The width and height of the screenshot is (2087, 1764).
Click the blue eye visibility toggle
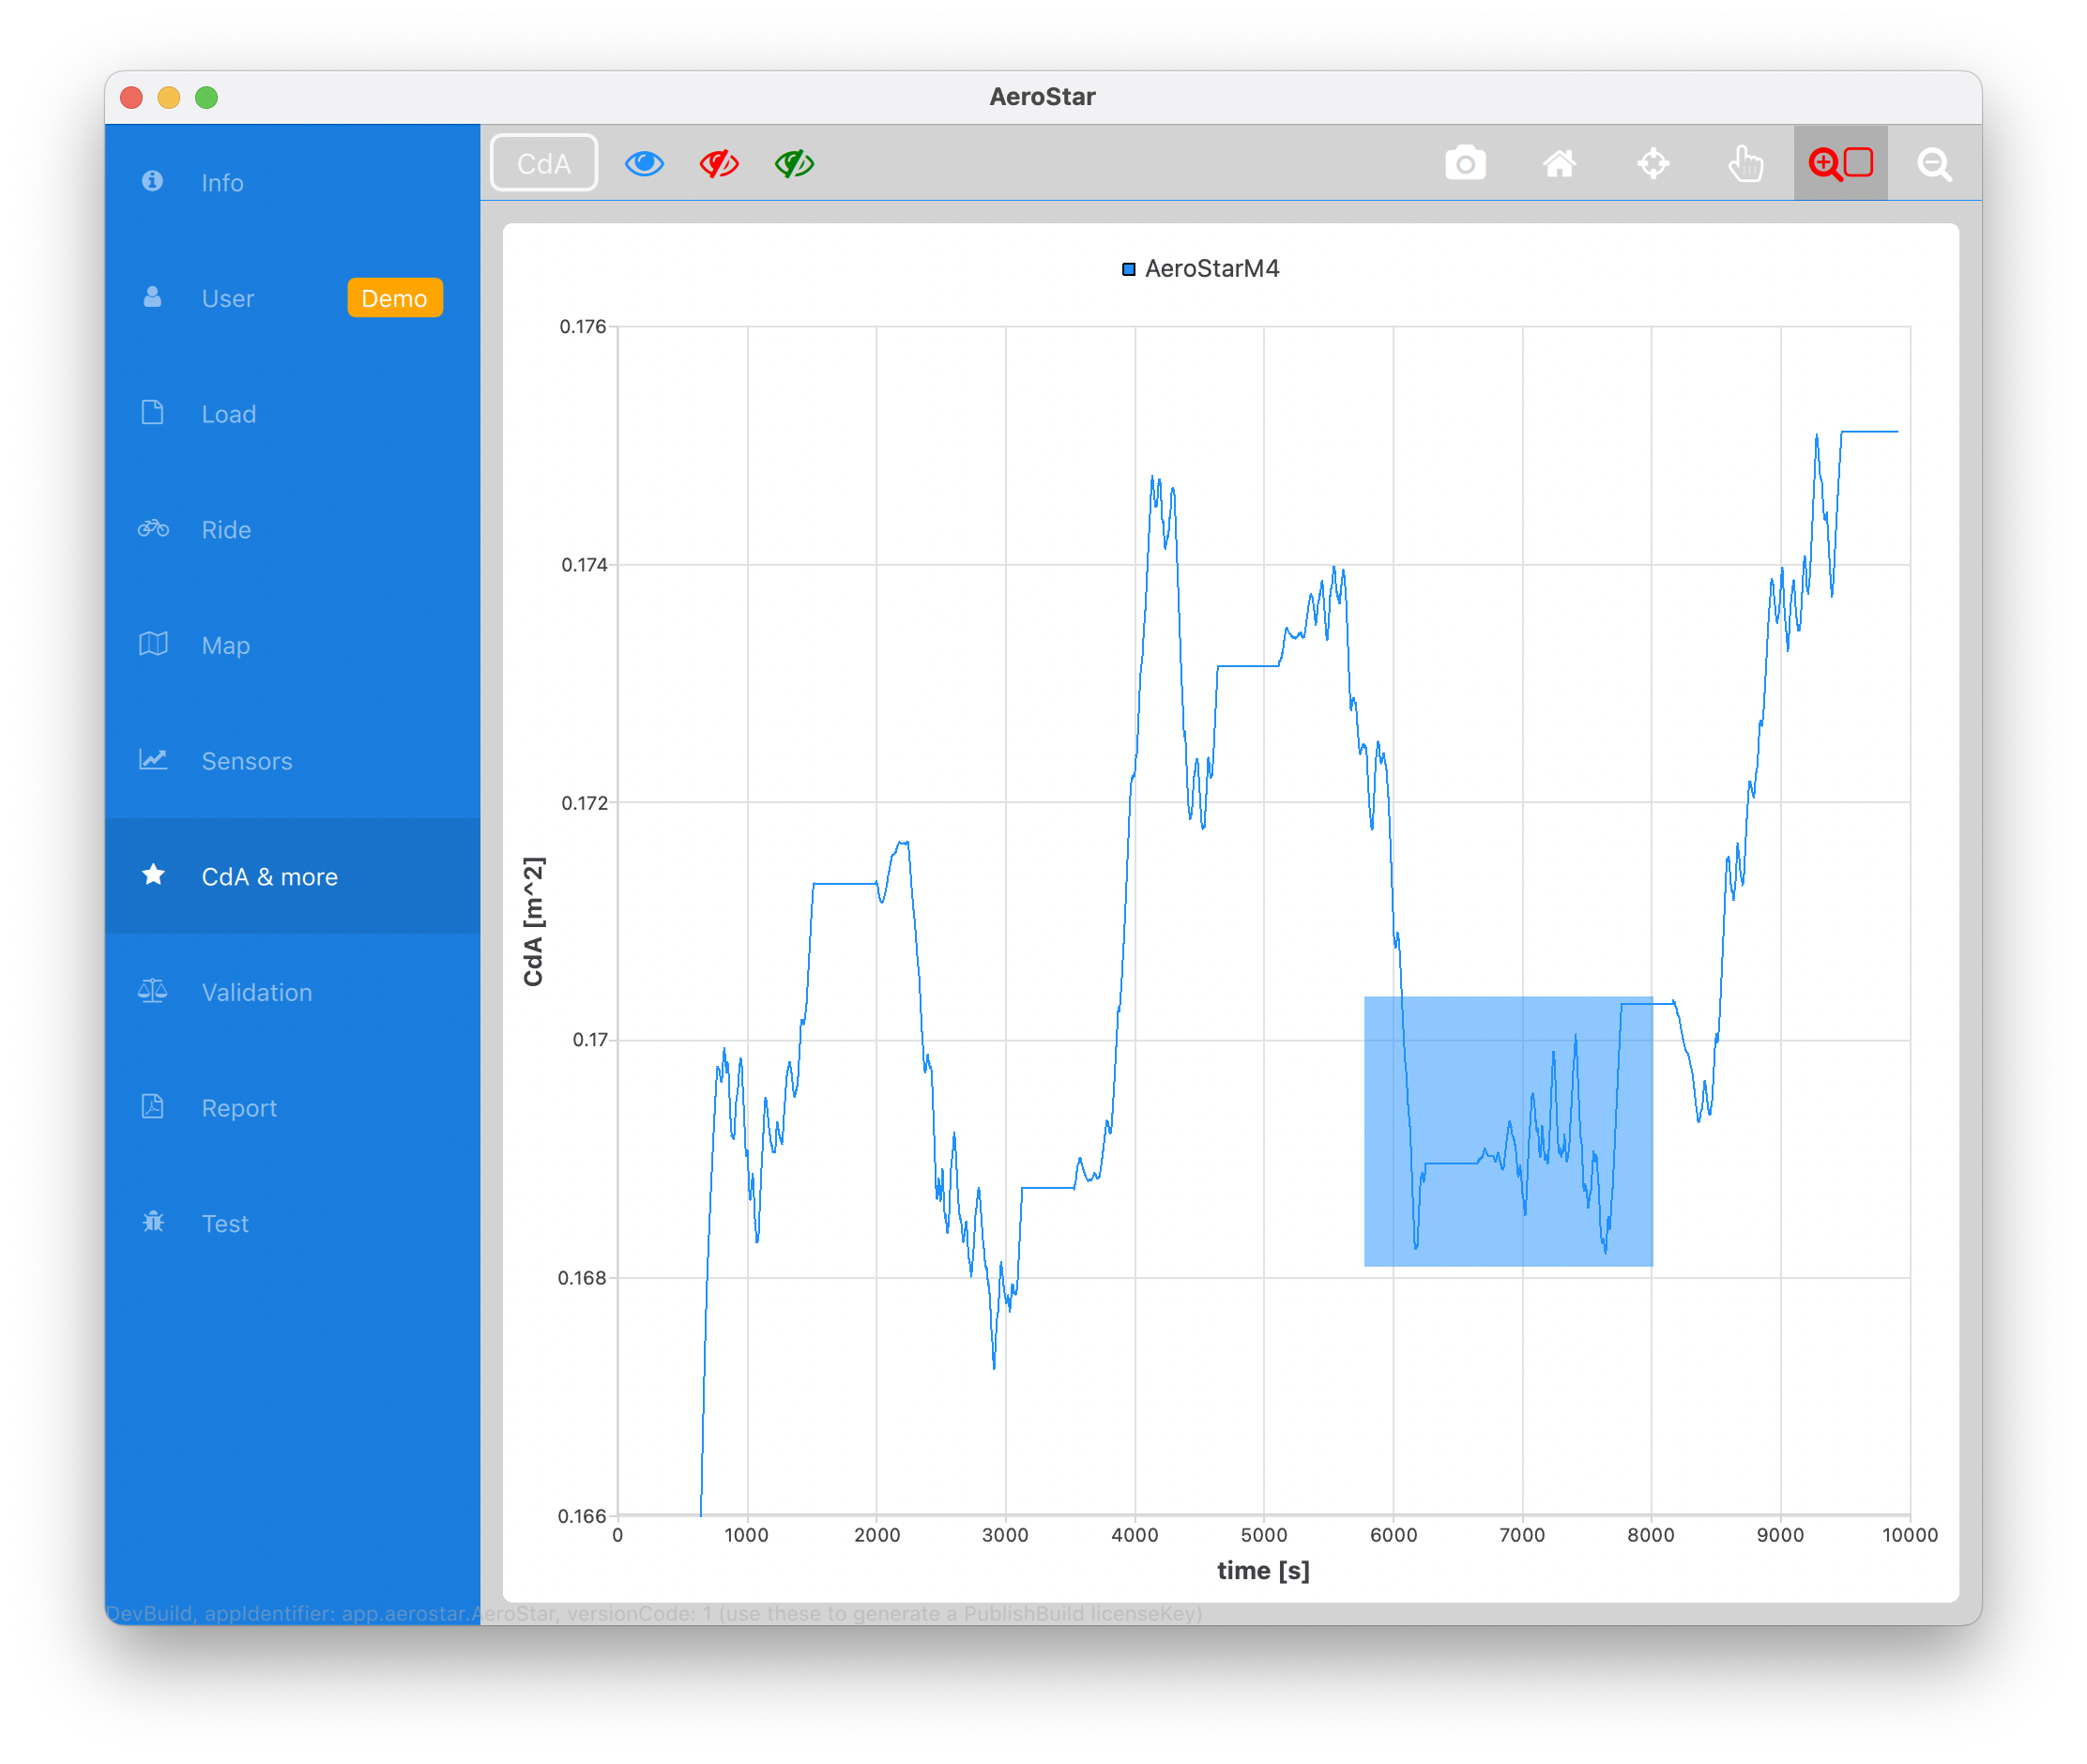(x=644, y=163)
